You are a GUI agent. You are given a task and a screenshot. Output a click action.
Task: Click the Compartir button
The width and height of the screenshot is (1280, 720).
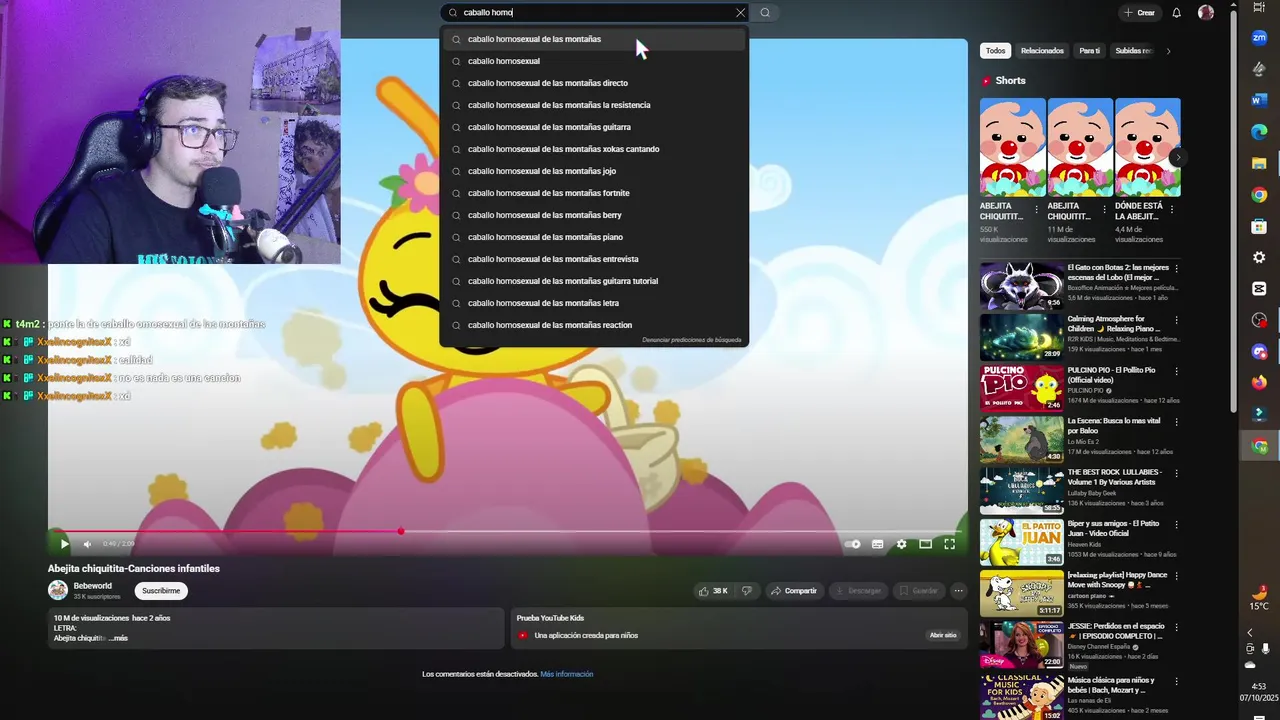point(794,591)
